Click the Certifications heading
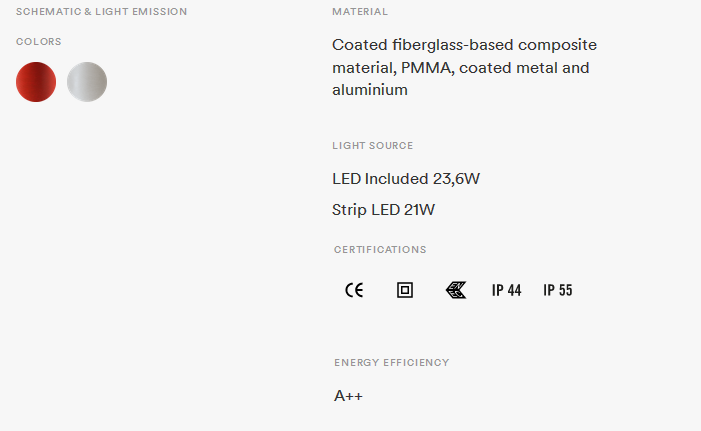The image size is (701, 431). 380,249
